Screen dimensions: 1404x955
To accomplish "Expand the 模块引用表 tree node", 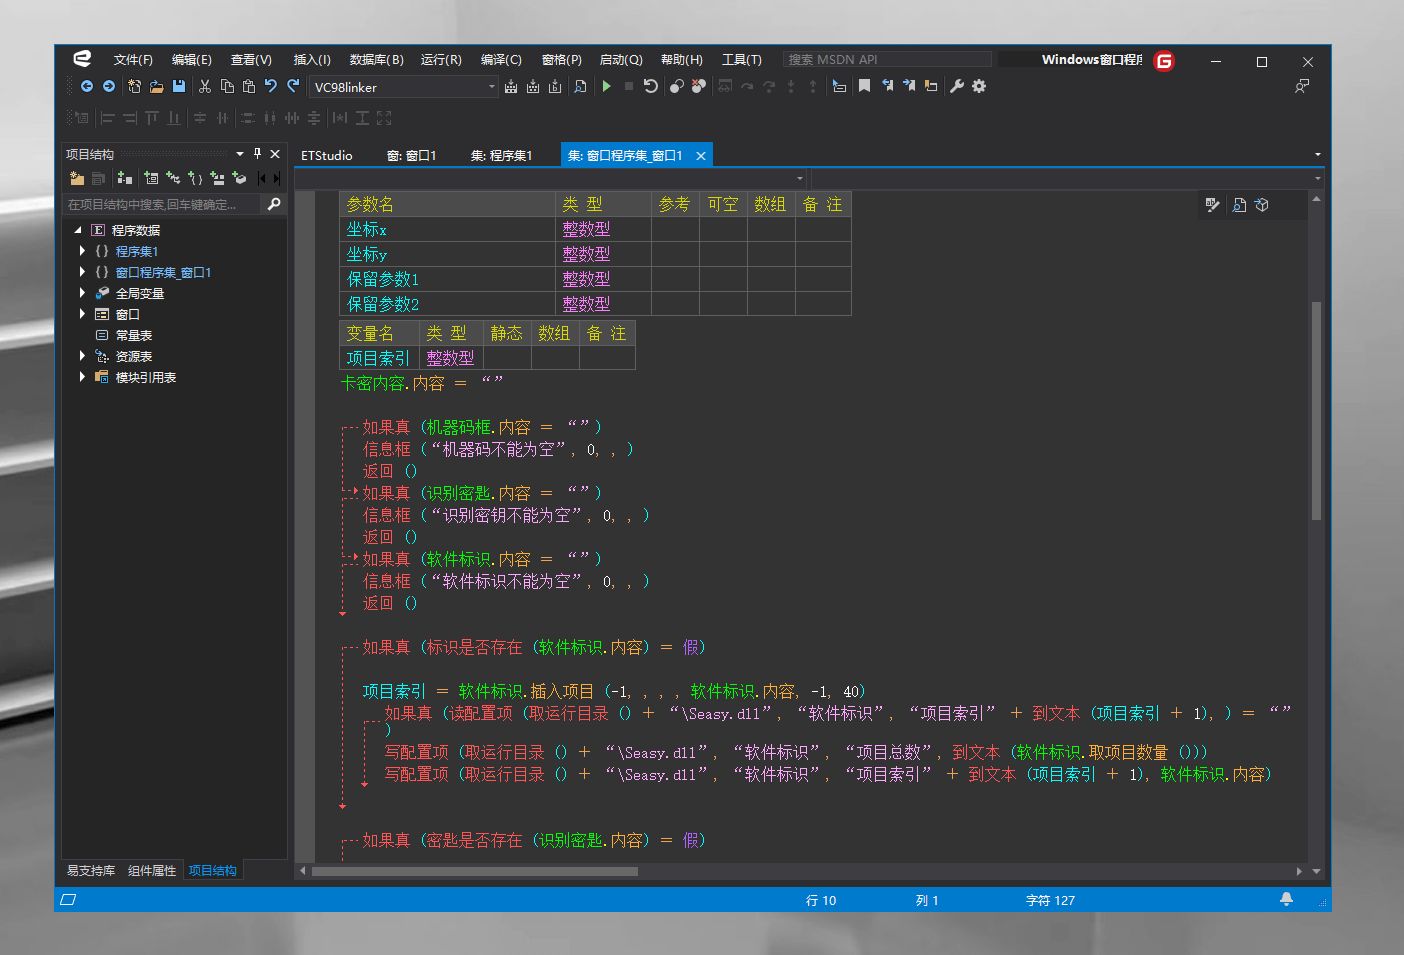I will pos(82,377).
